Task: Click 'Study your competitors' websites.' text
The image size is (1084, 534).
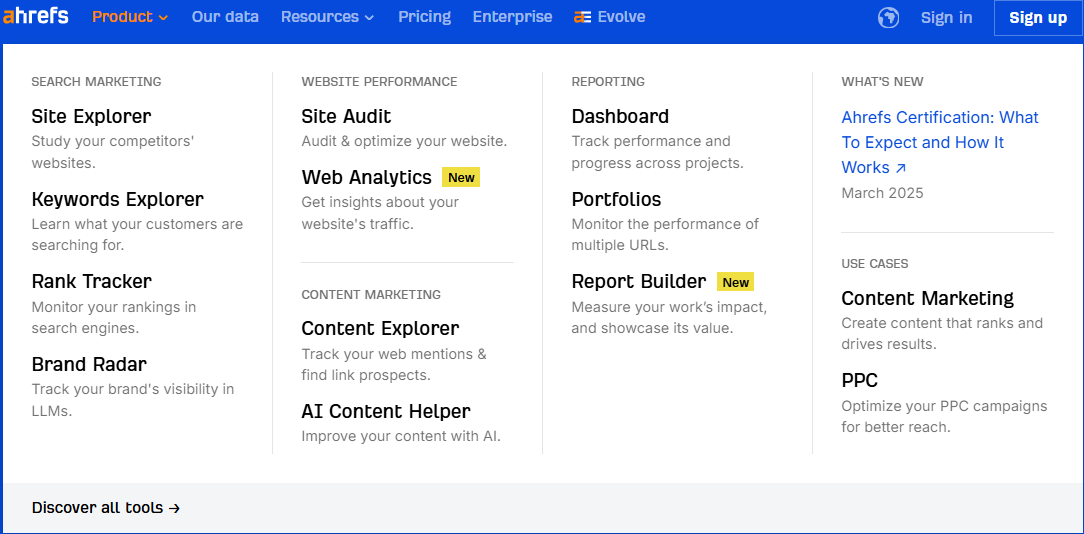Action: [113, 152]
